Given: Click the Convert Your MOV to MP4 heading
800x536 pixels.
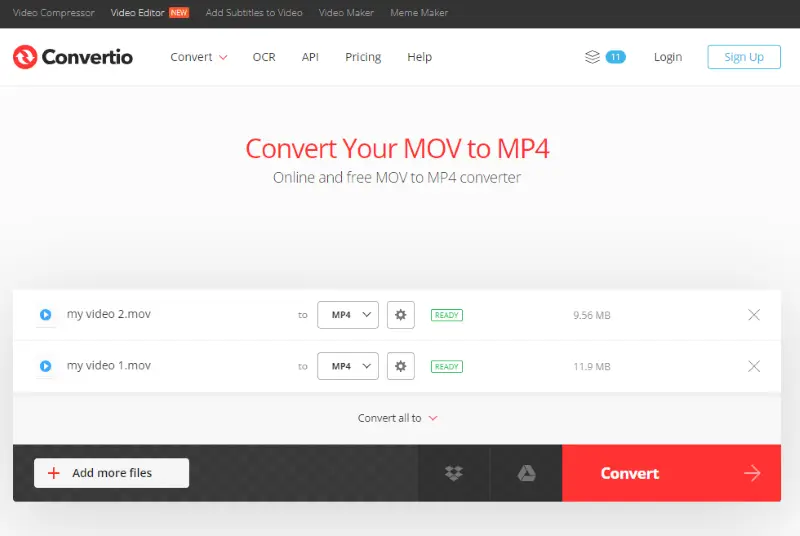Looking at the screenshot, I should point(397,148).
